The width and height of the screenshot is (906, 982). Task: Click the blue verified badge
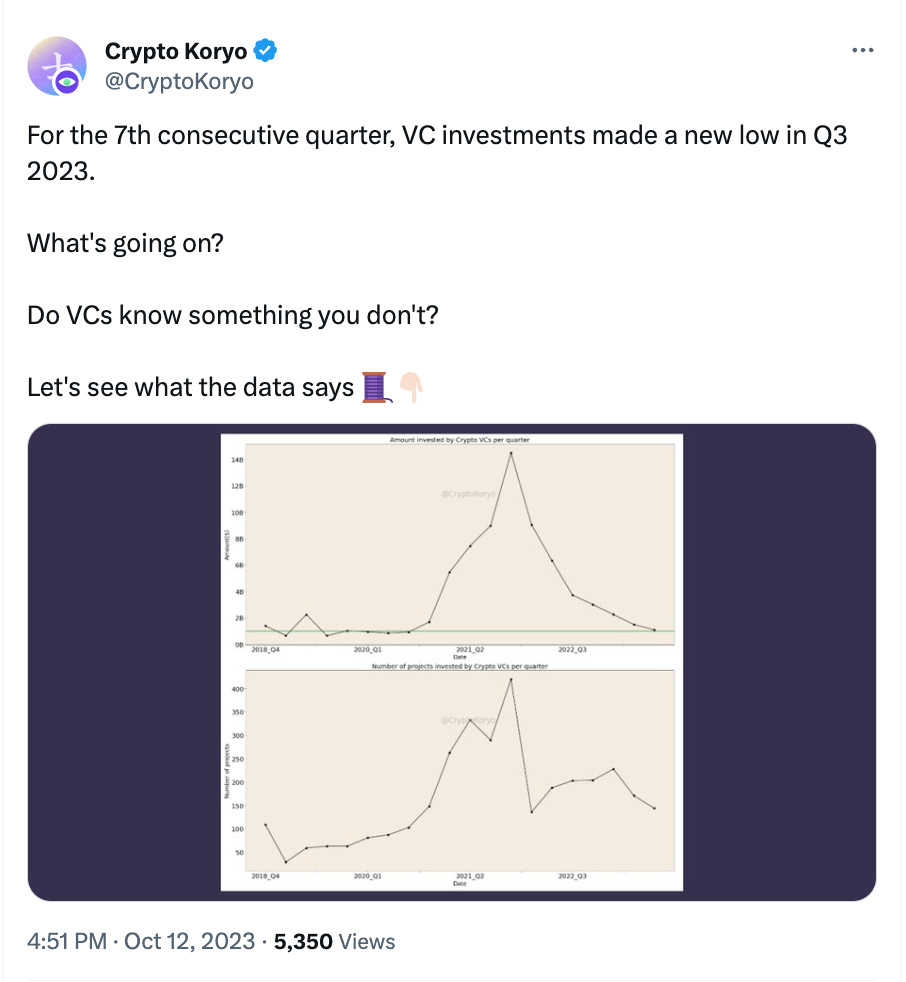tap(265, 51)
